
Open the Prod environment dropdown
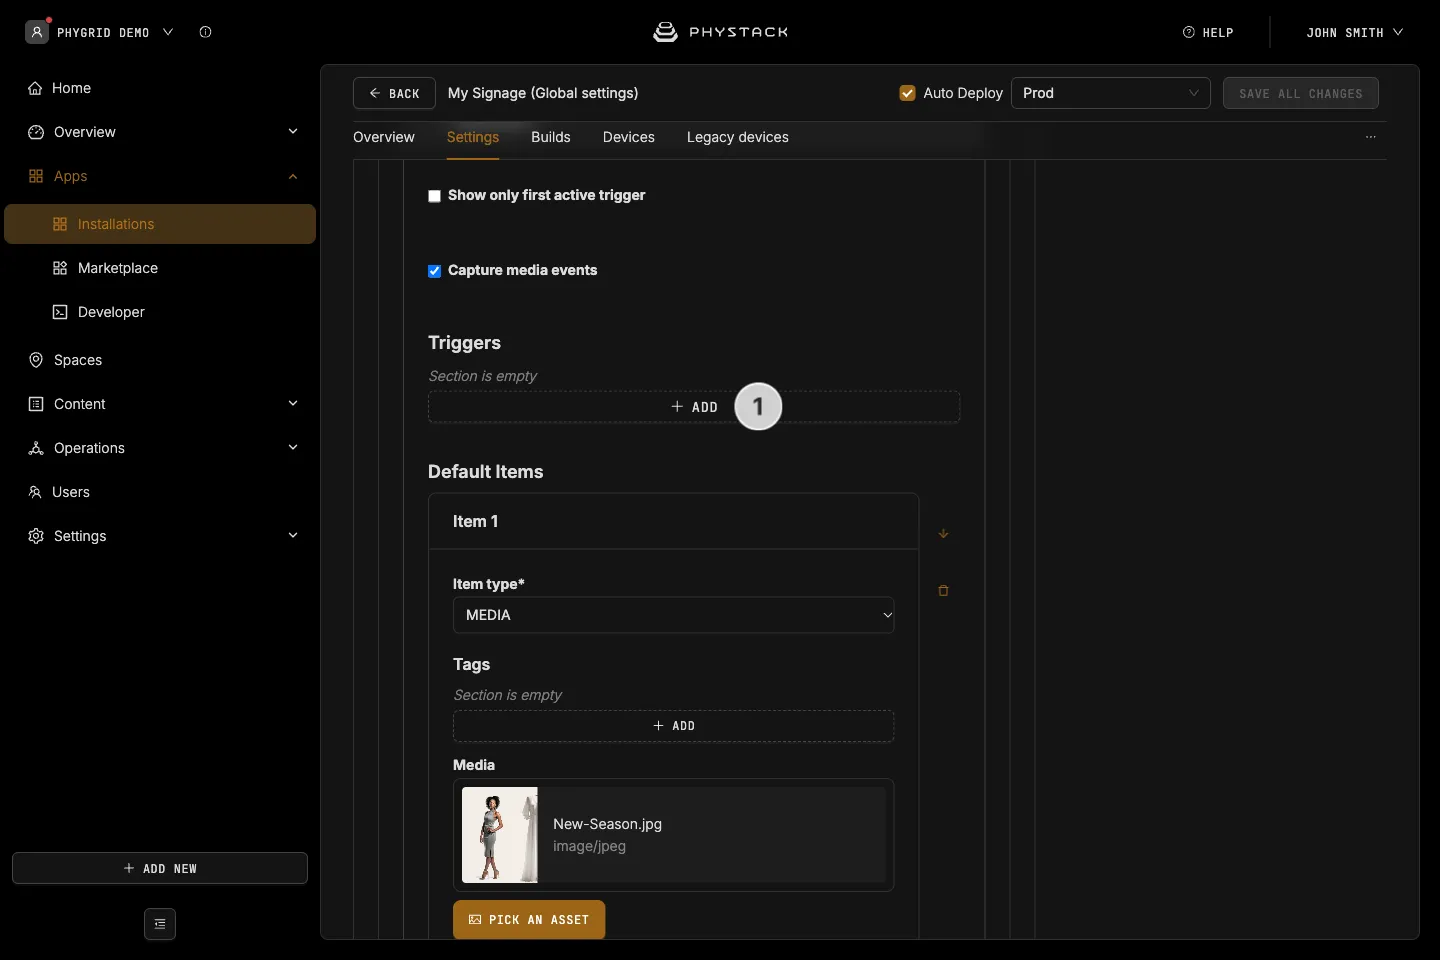(x=1111, y=93)
